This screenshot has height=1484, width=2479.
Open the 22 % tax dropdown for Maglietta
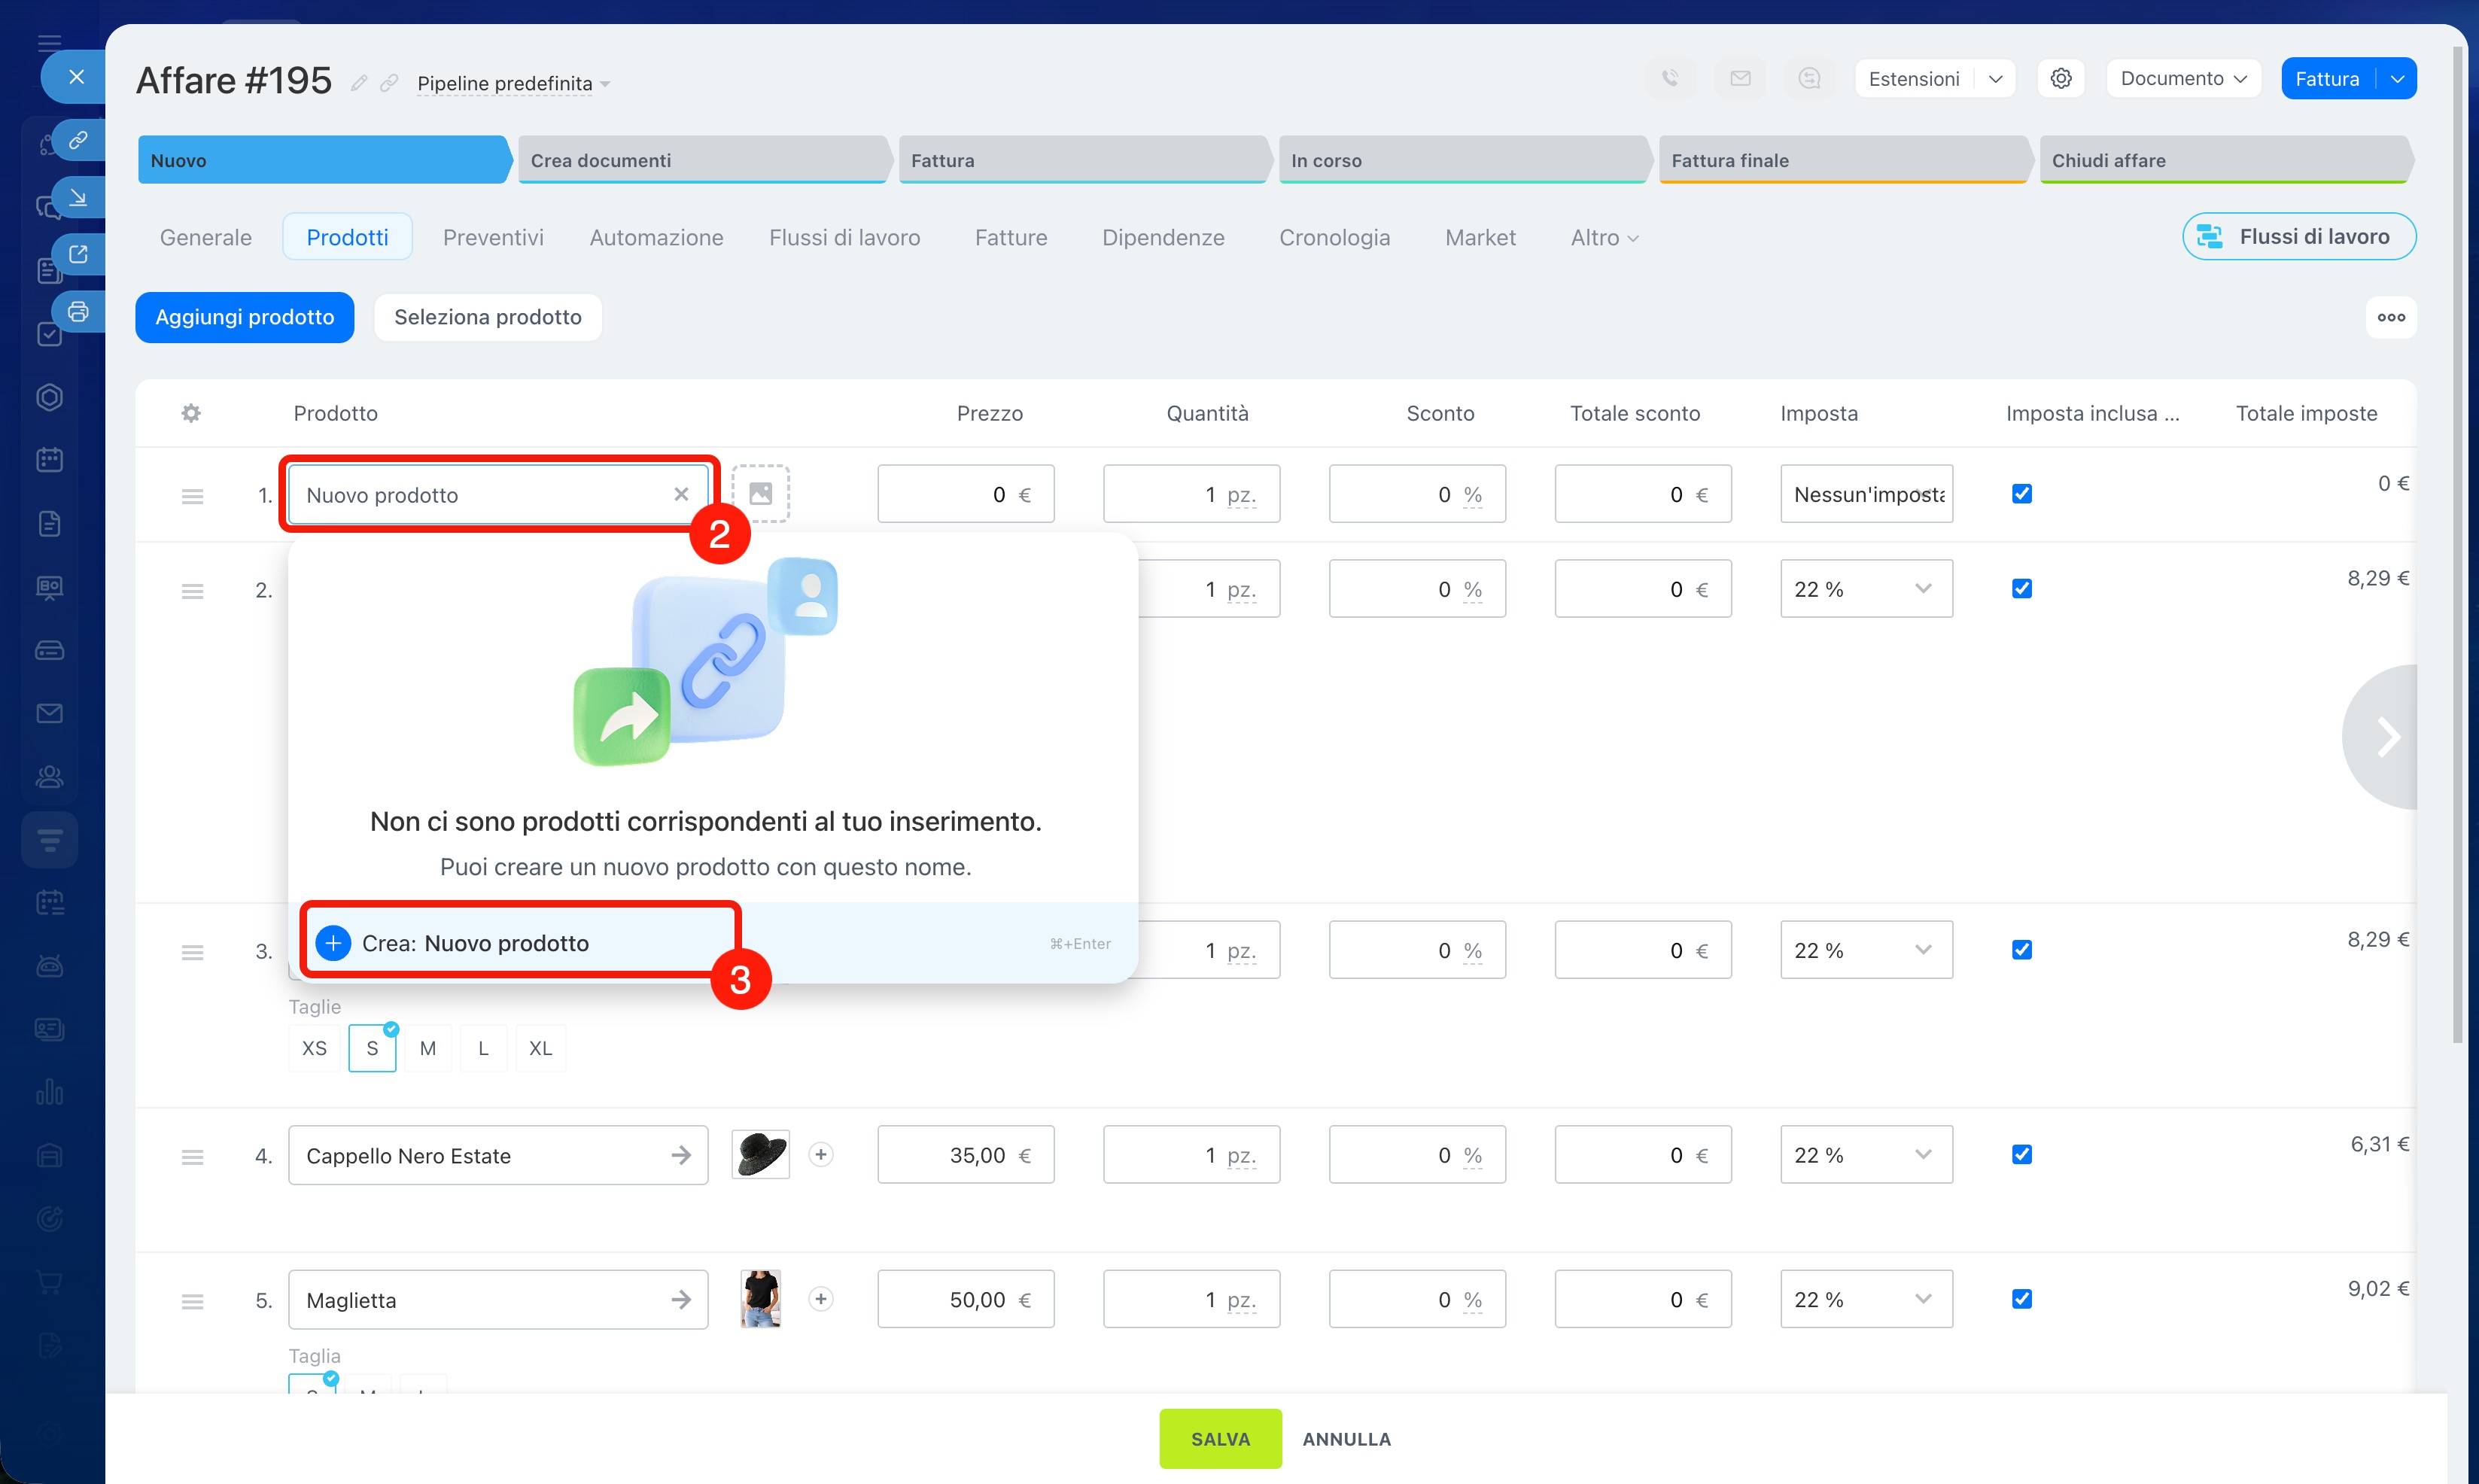click(x=1865, y=1299)
